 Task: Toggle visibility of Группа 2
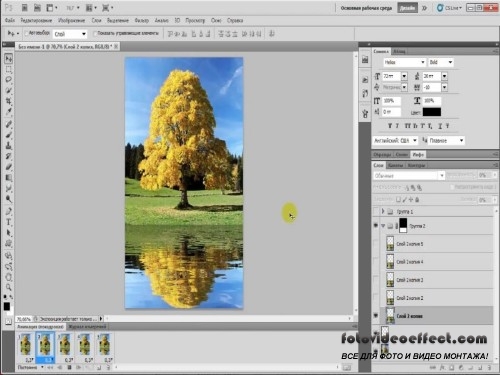pos(376,226)
